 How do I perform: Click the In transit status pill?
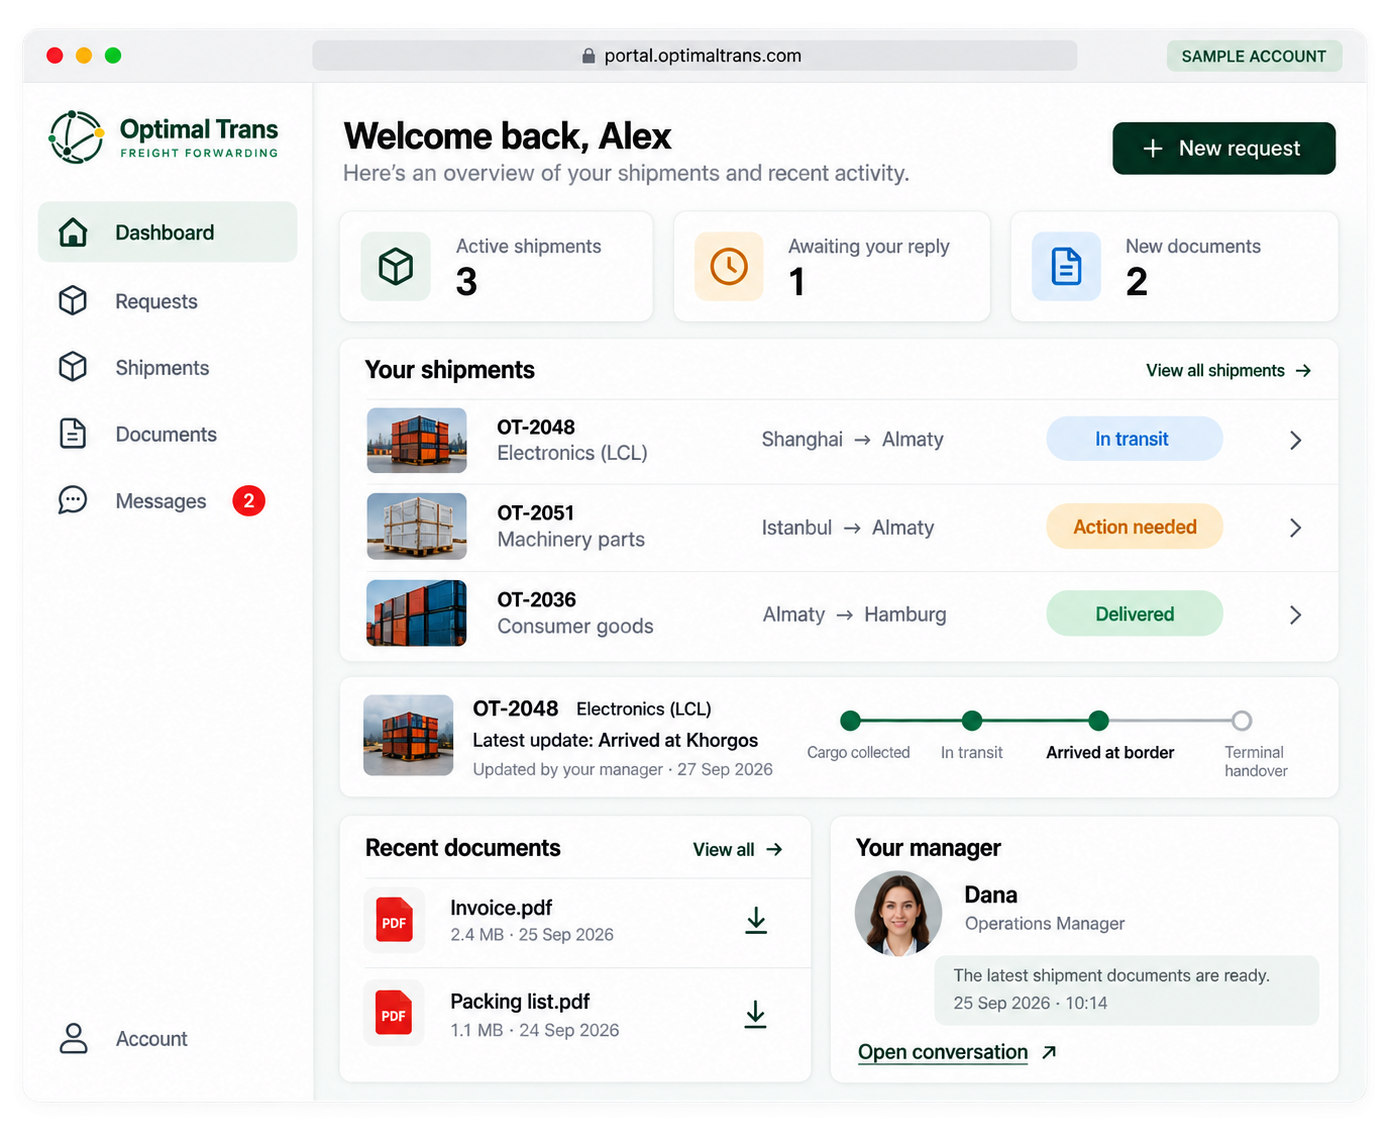tap(1134, 439)
